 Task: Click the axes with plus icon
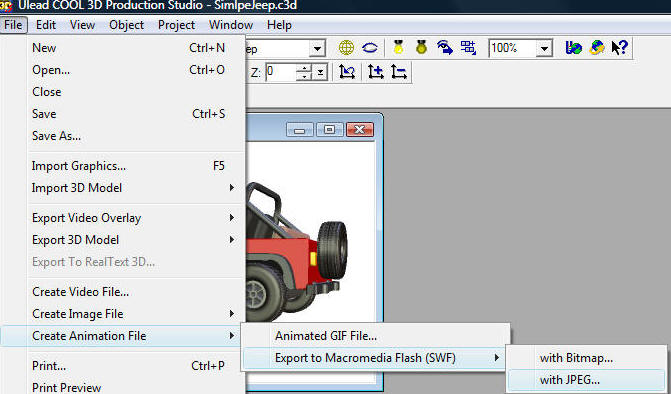(375, 71)
